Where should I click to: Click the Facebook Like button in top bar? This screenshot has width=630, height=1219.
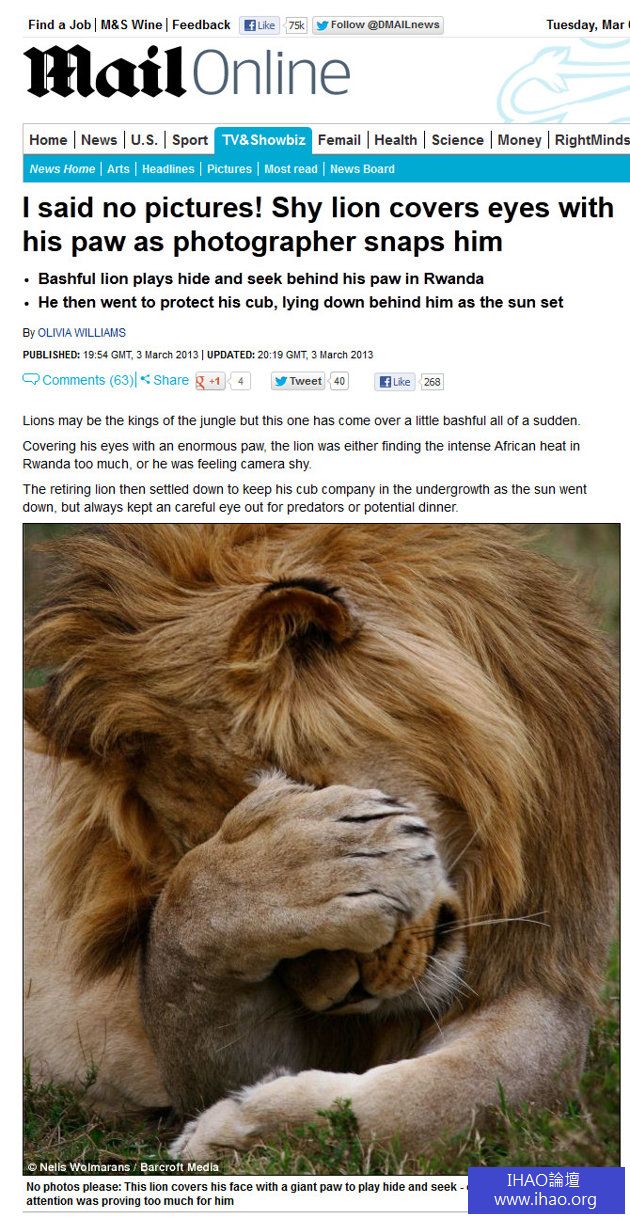pos(260,26)
